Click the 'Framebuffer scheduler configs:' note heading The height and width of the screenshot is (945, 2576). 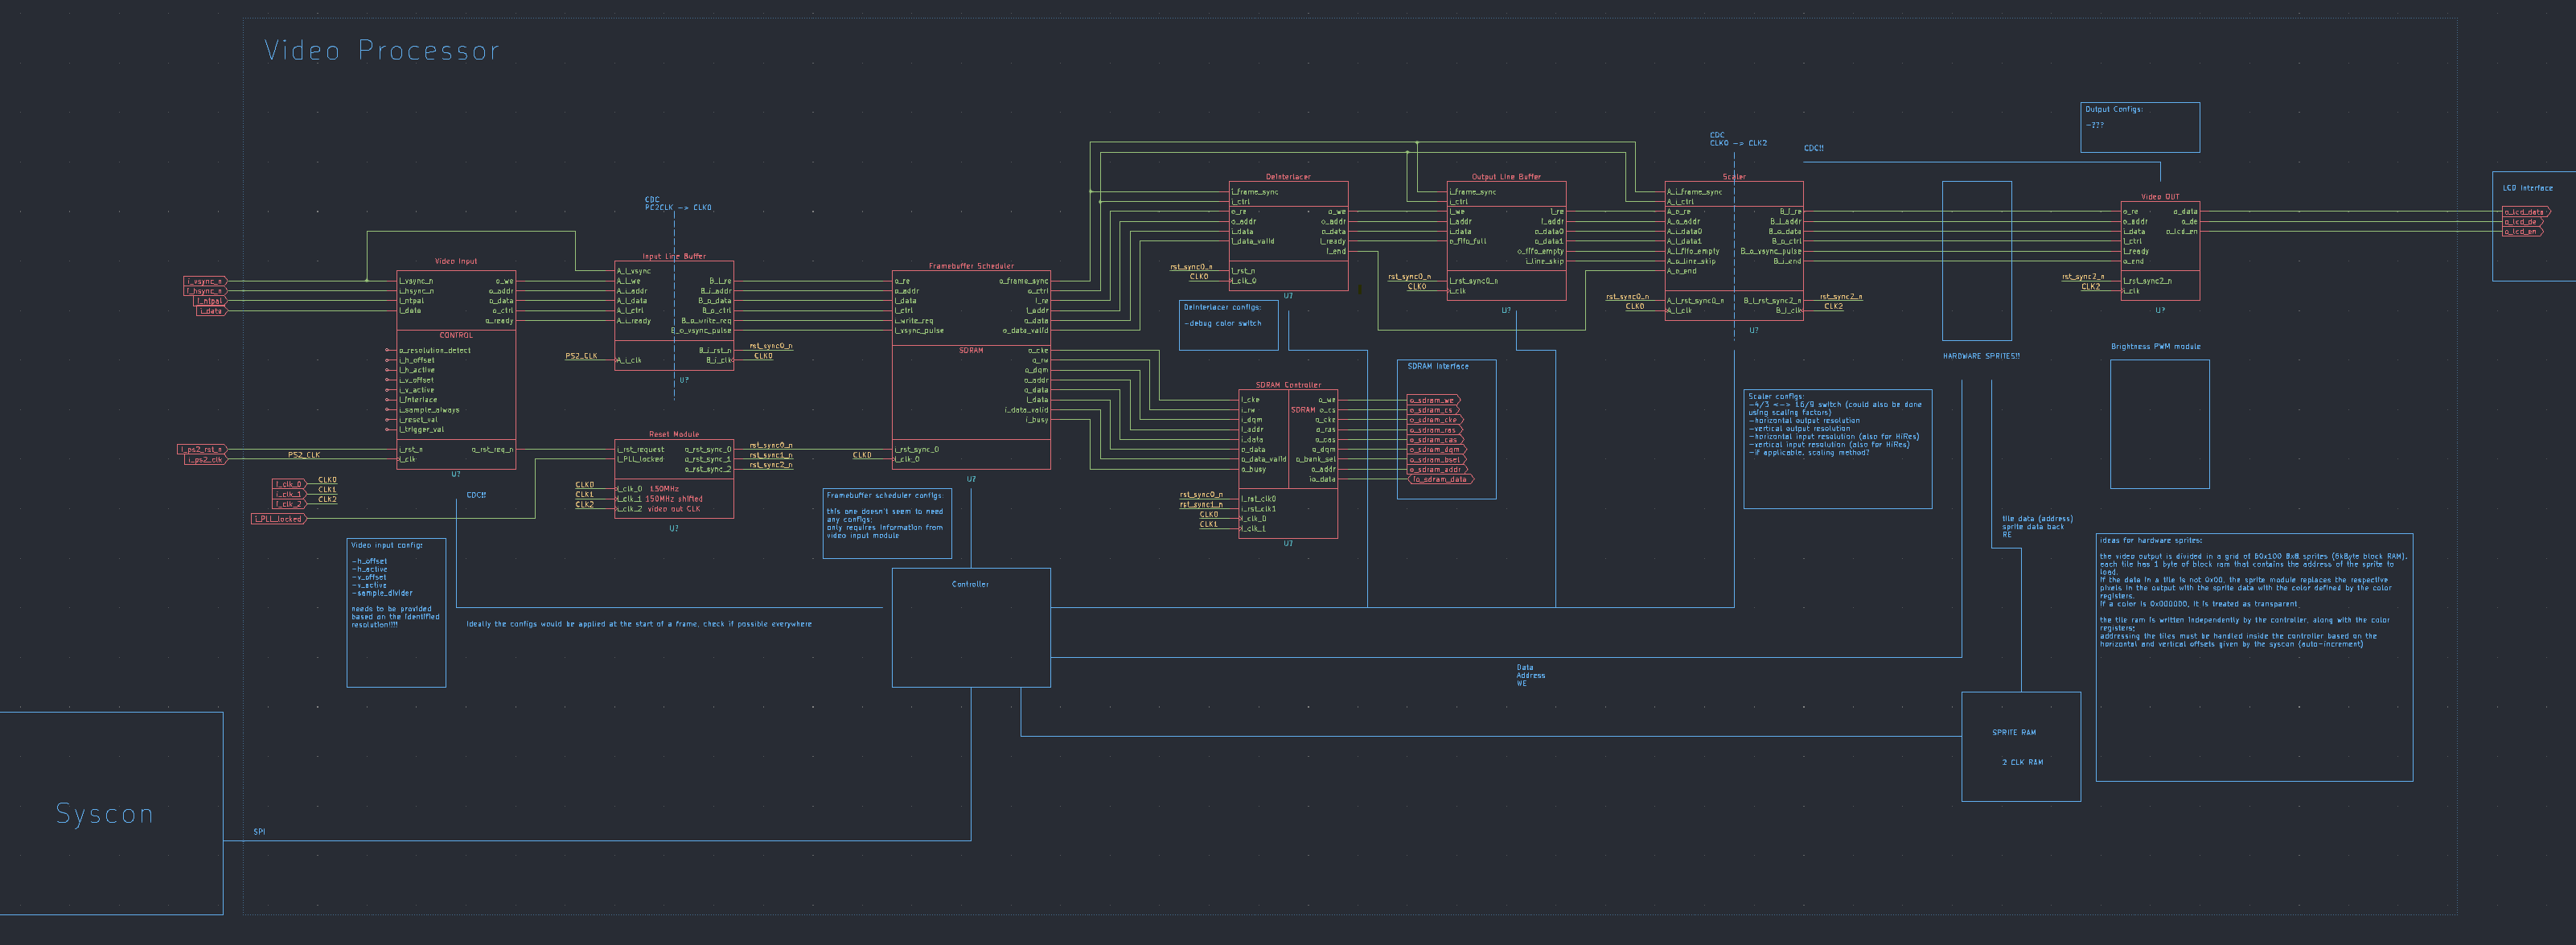tap(884, 495)
